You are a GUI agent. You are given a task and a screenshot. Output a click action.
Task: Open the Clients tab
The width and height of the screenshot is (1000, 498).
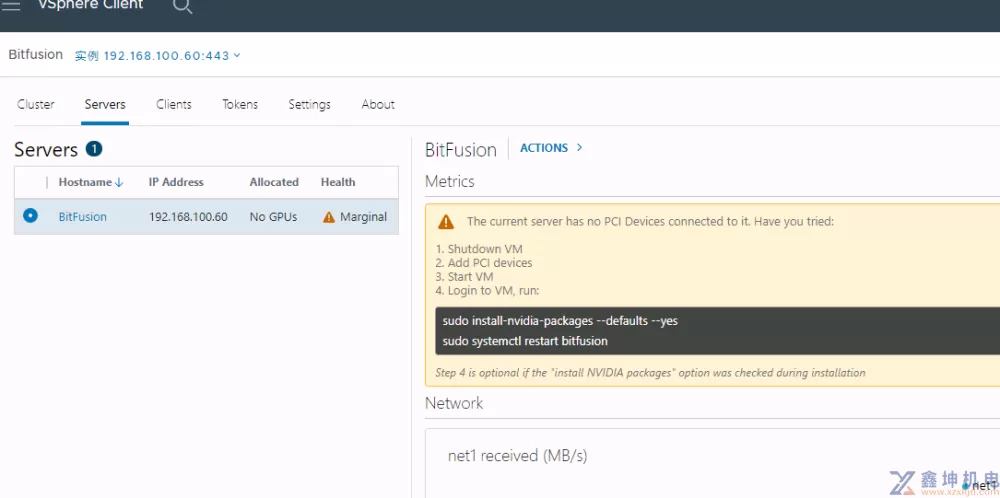[173, 105]
